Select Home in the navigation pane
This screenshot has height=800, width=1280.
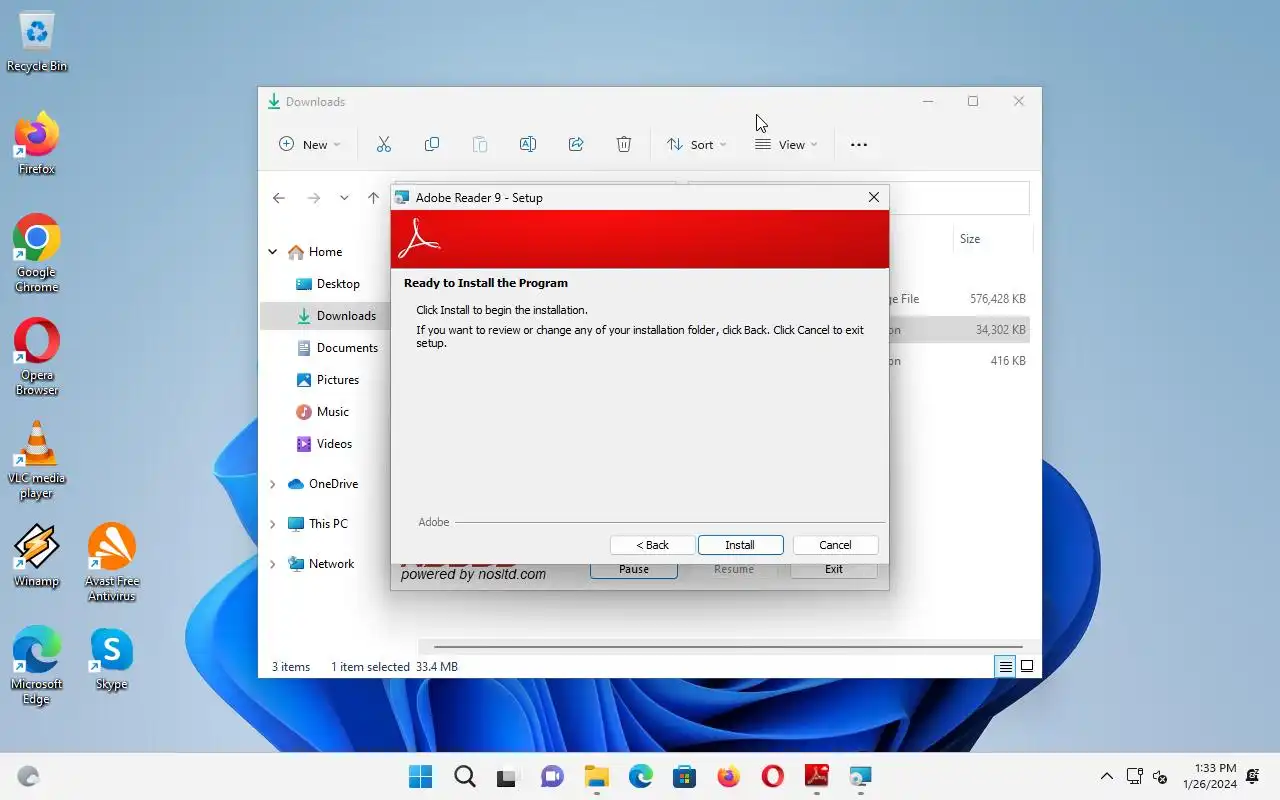315,252
